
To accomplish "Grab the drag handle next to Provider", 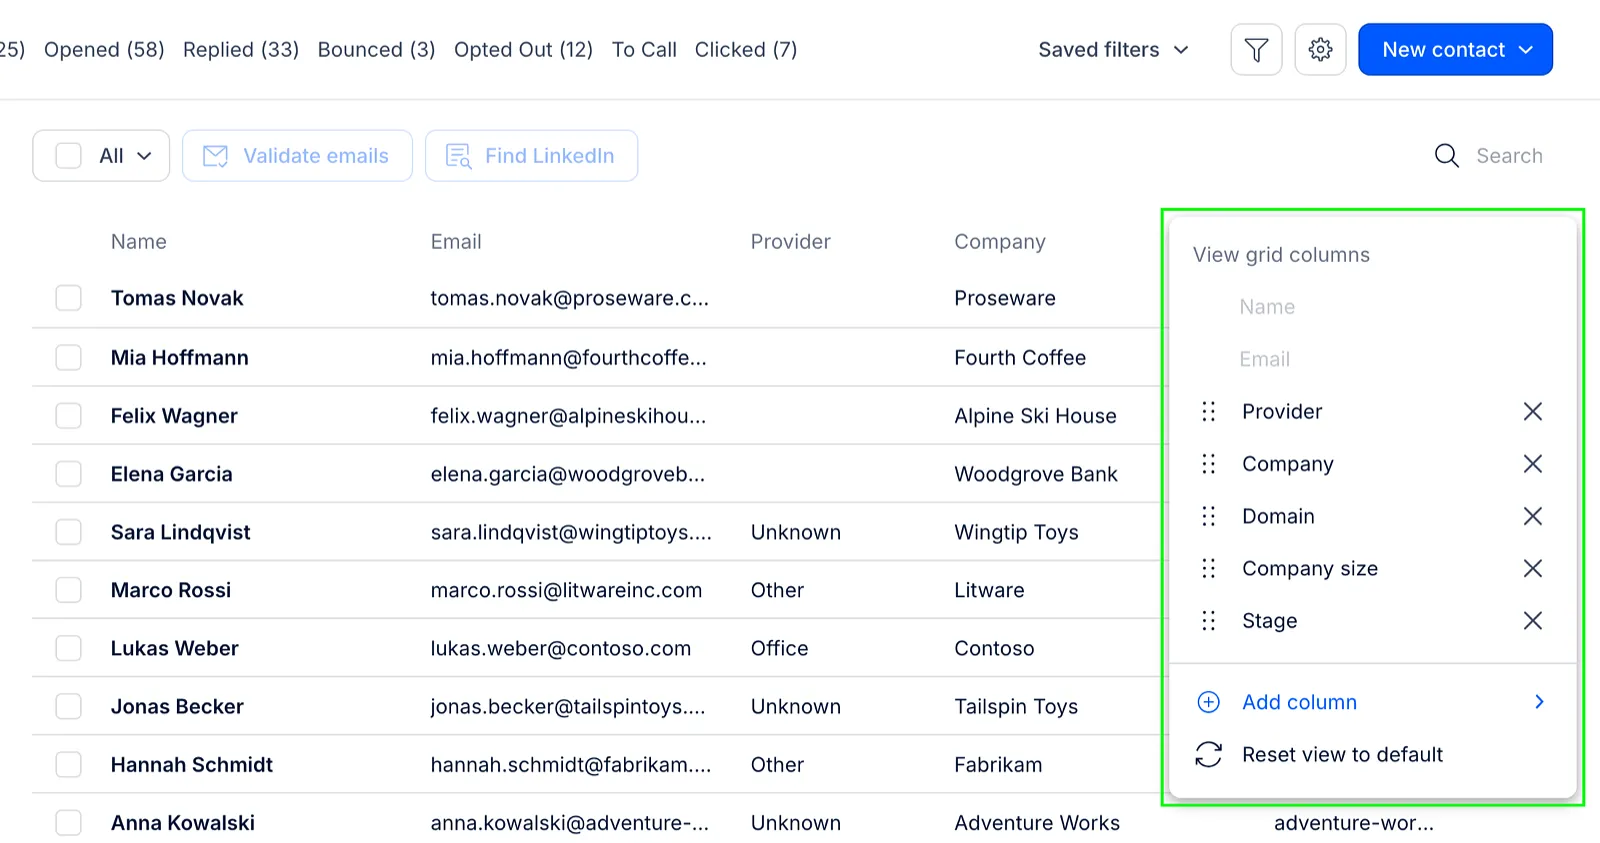I will 1208,411.
